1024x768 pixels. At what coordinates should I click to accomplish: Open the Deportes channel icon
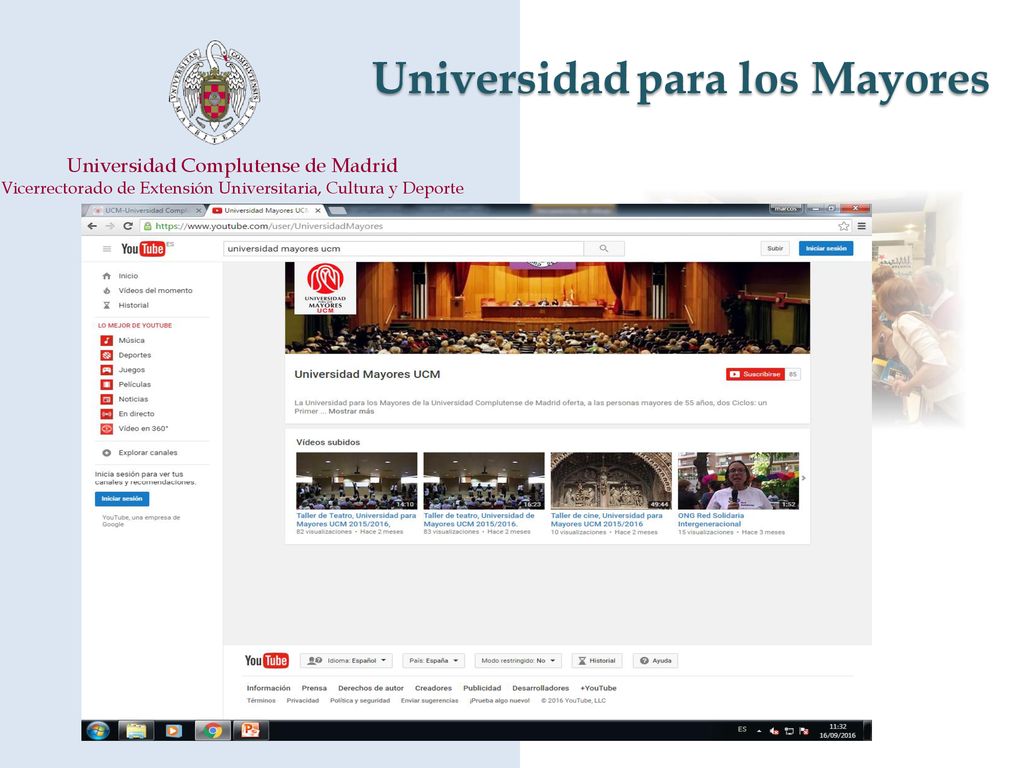click(x=106, y=355)
